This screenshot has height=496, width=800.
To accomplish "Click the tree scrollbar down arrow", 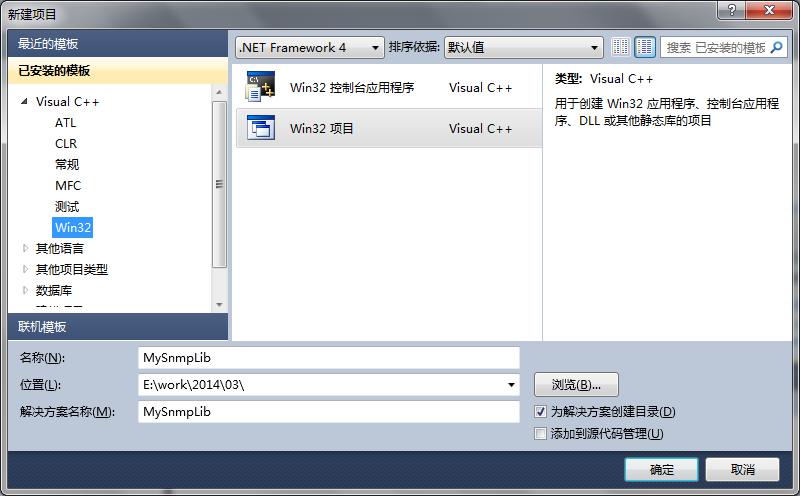I will click(219, 305).
